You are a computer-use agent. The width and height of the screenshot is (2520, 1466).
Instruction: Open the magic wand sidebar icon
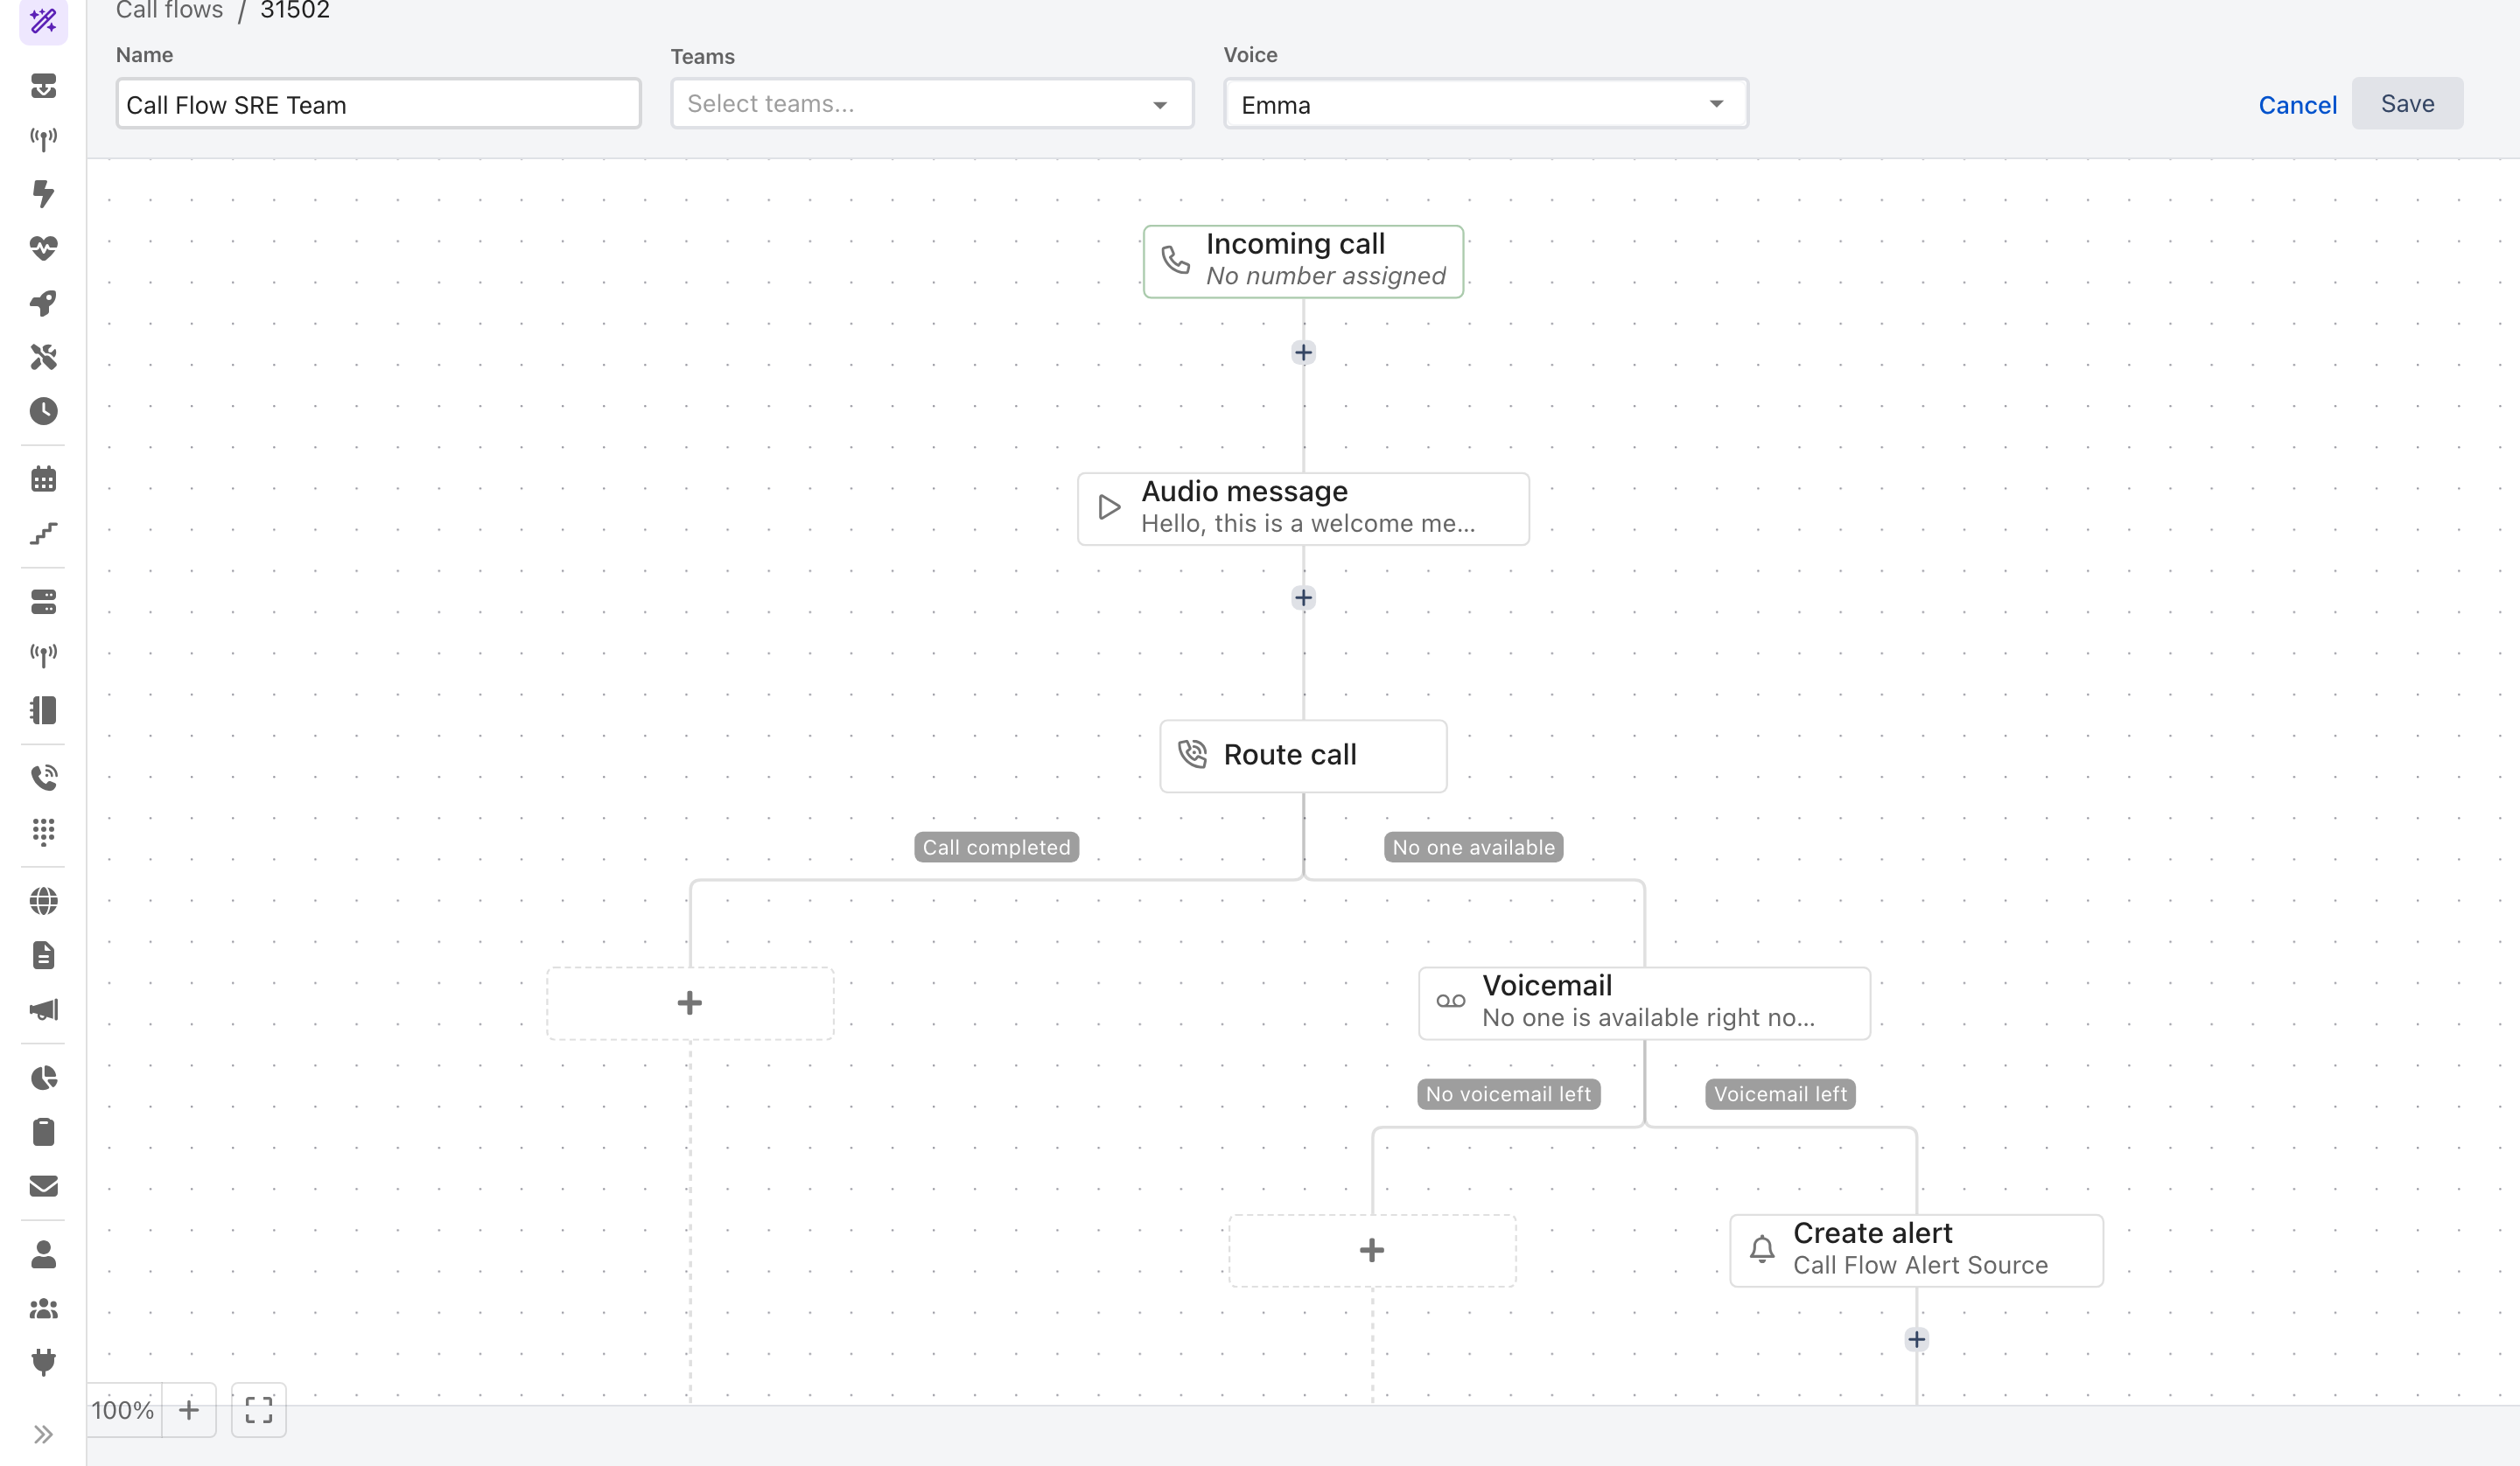point(43,20)
